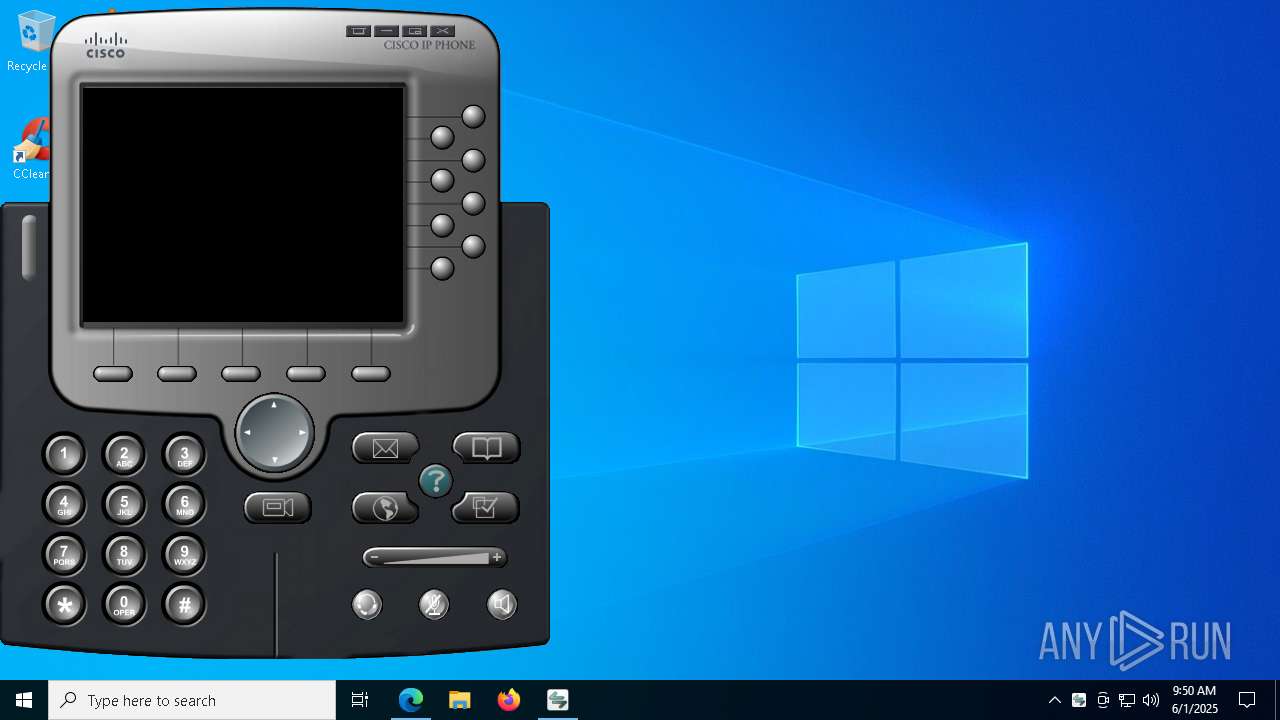
Task: Open the notification center
Action: coord(1247,700)
